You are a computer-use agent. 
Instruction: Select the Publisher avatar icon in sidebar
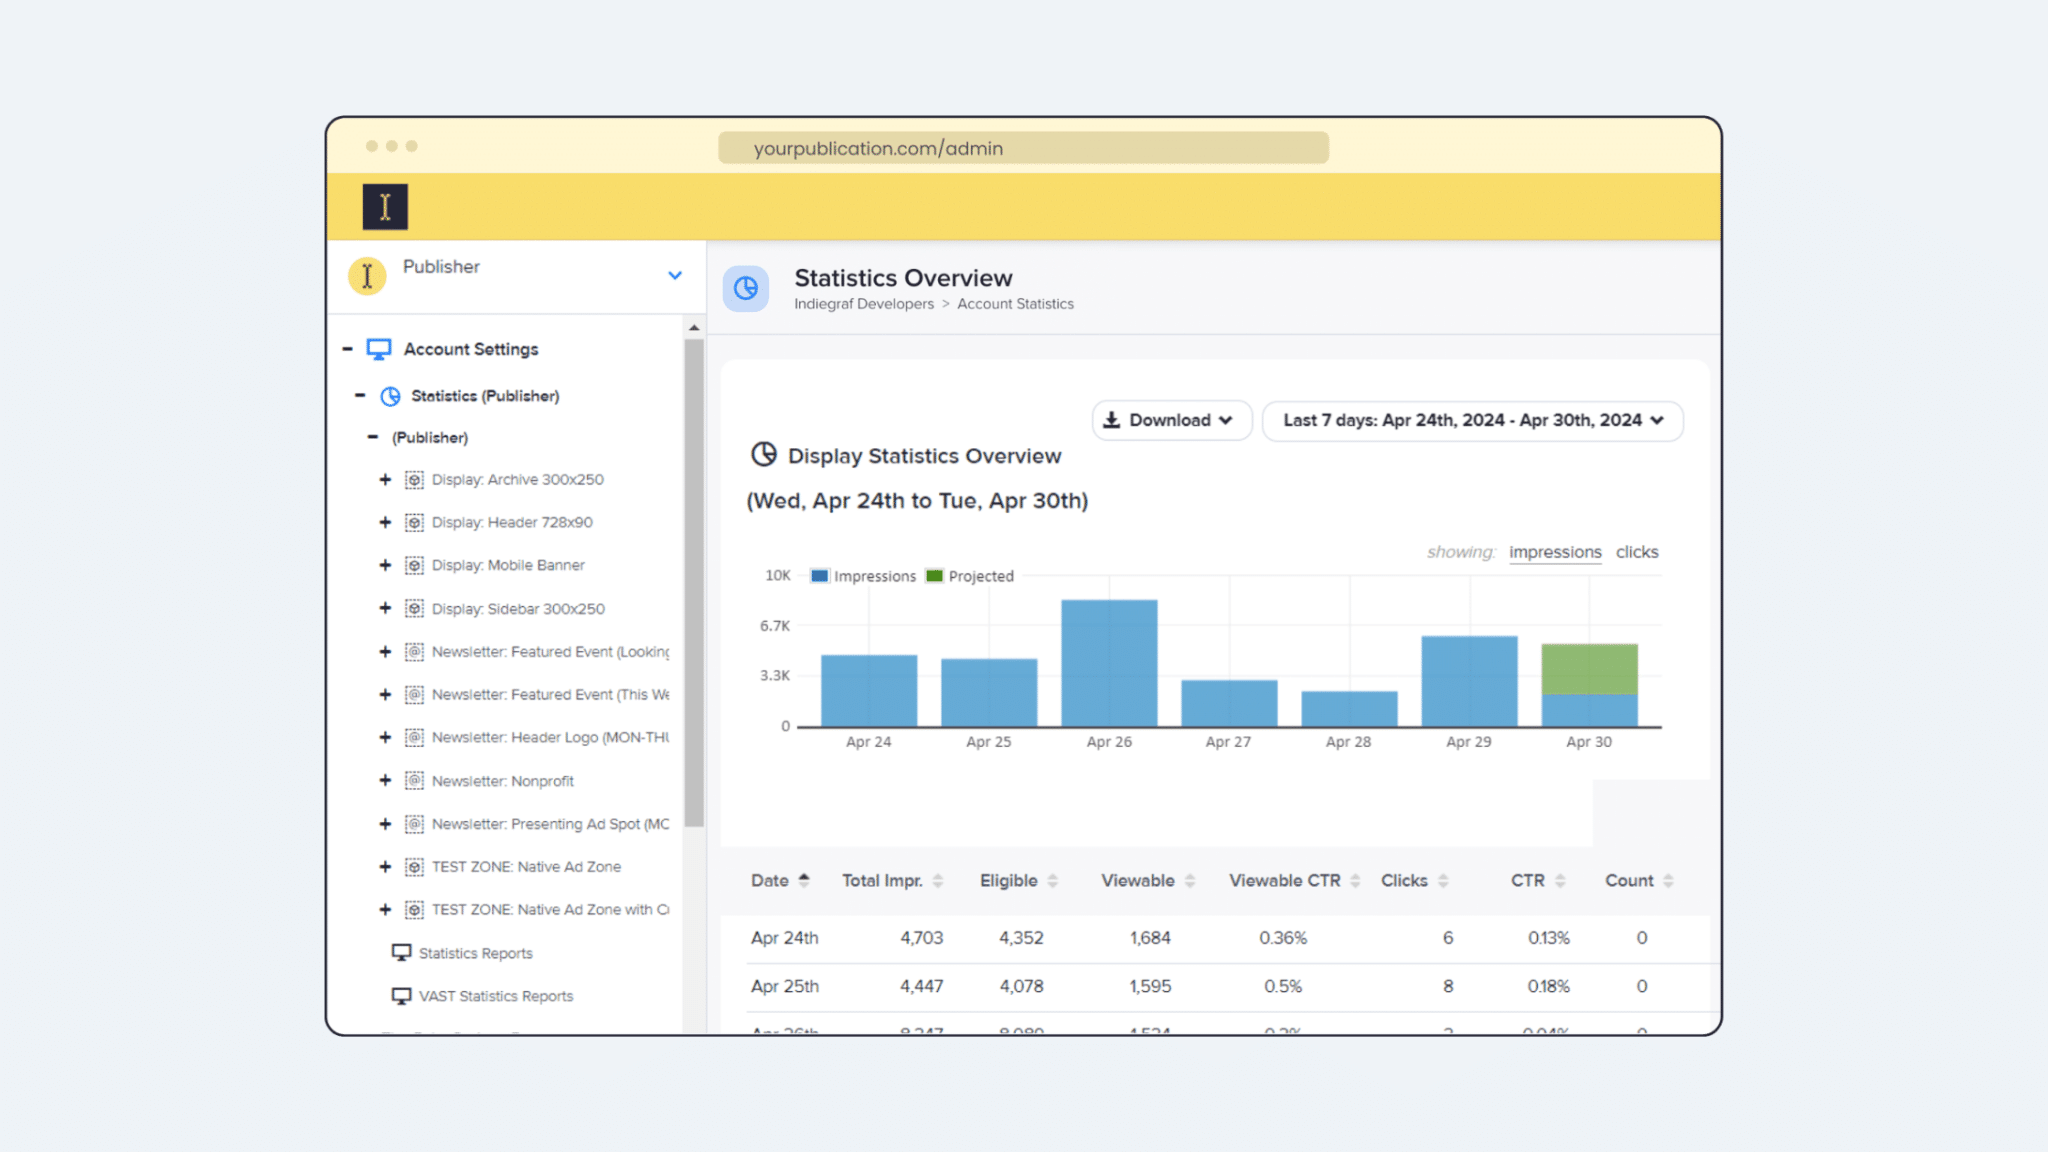pos(366,275)
